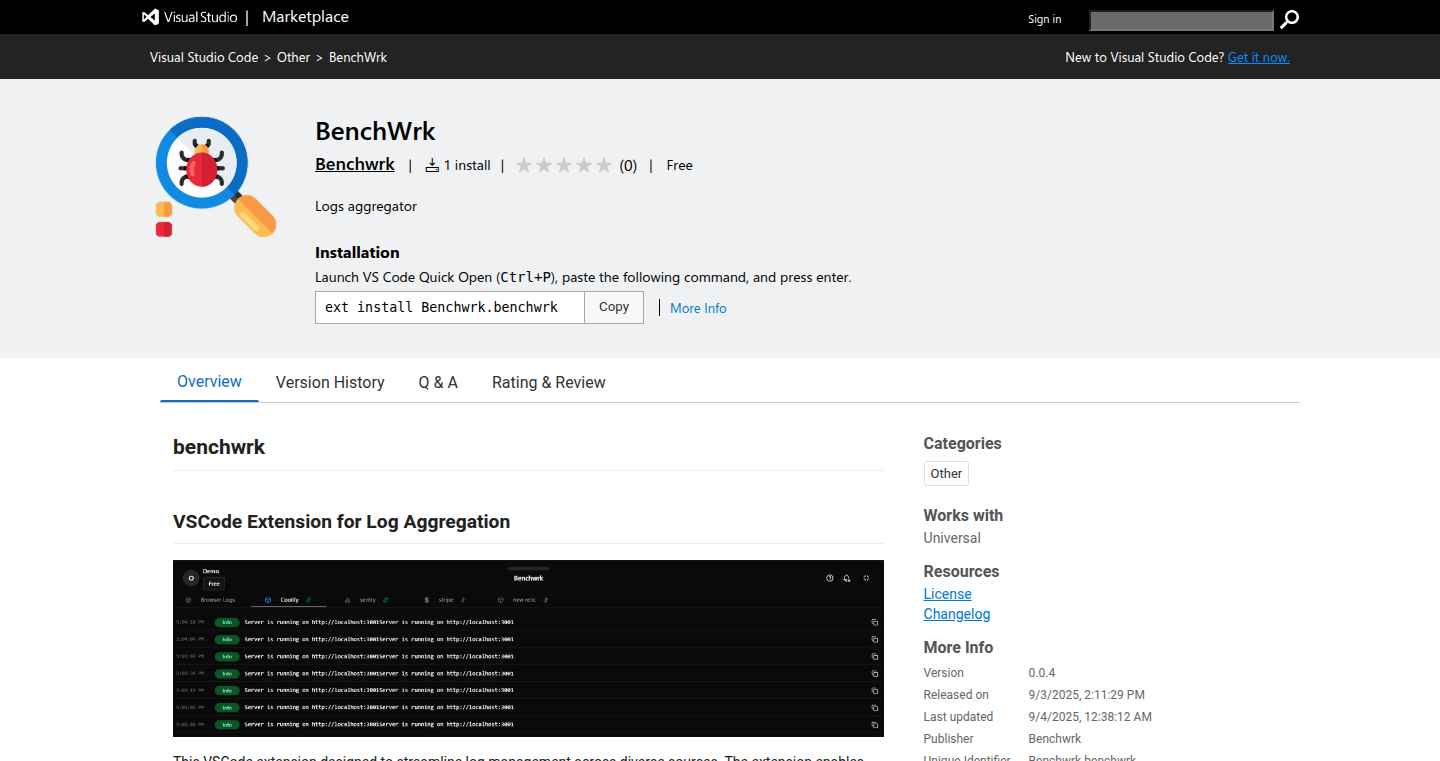This screenshot has width=1440, height=761.
Task: Open the Changelog resource link
Action: coord(957,614)
